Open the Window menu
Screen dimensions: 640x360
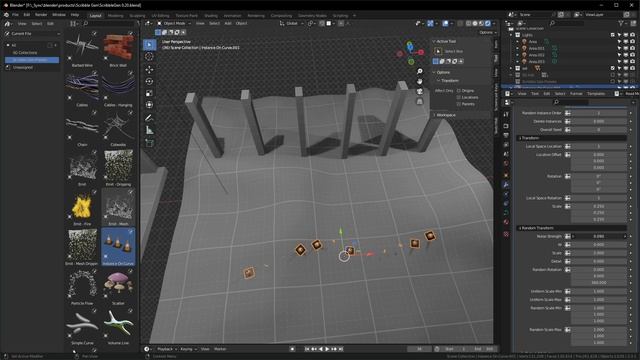(x=59, y=15)
